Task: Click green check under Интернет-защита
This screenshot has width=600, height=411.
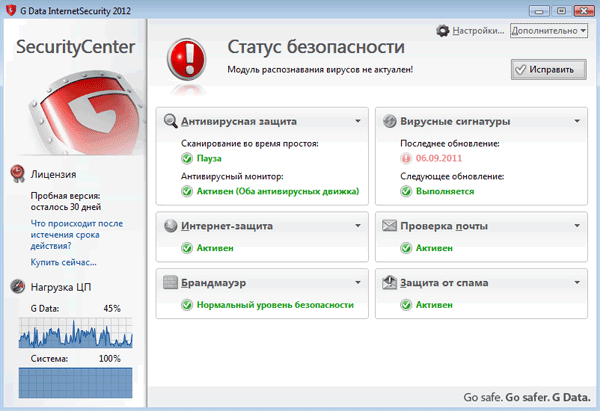Action: 187,248
